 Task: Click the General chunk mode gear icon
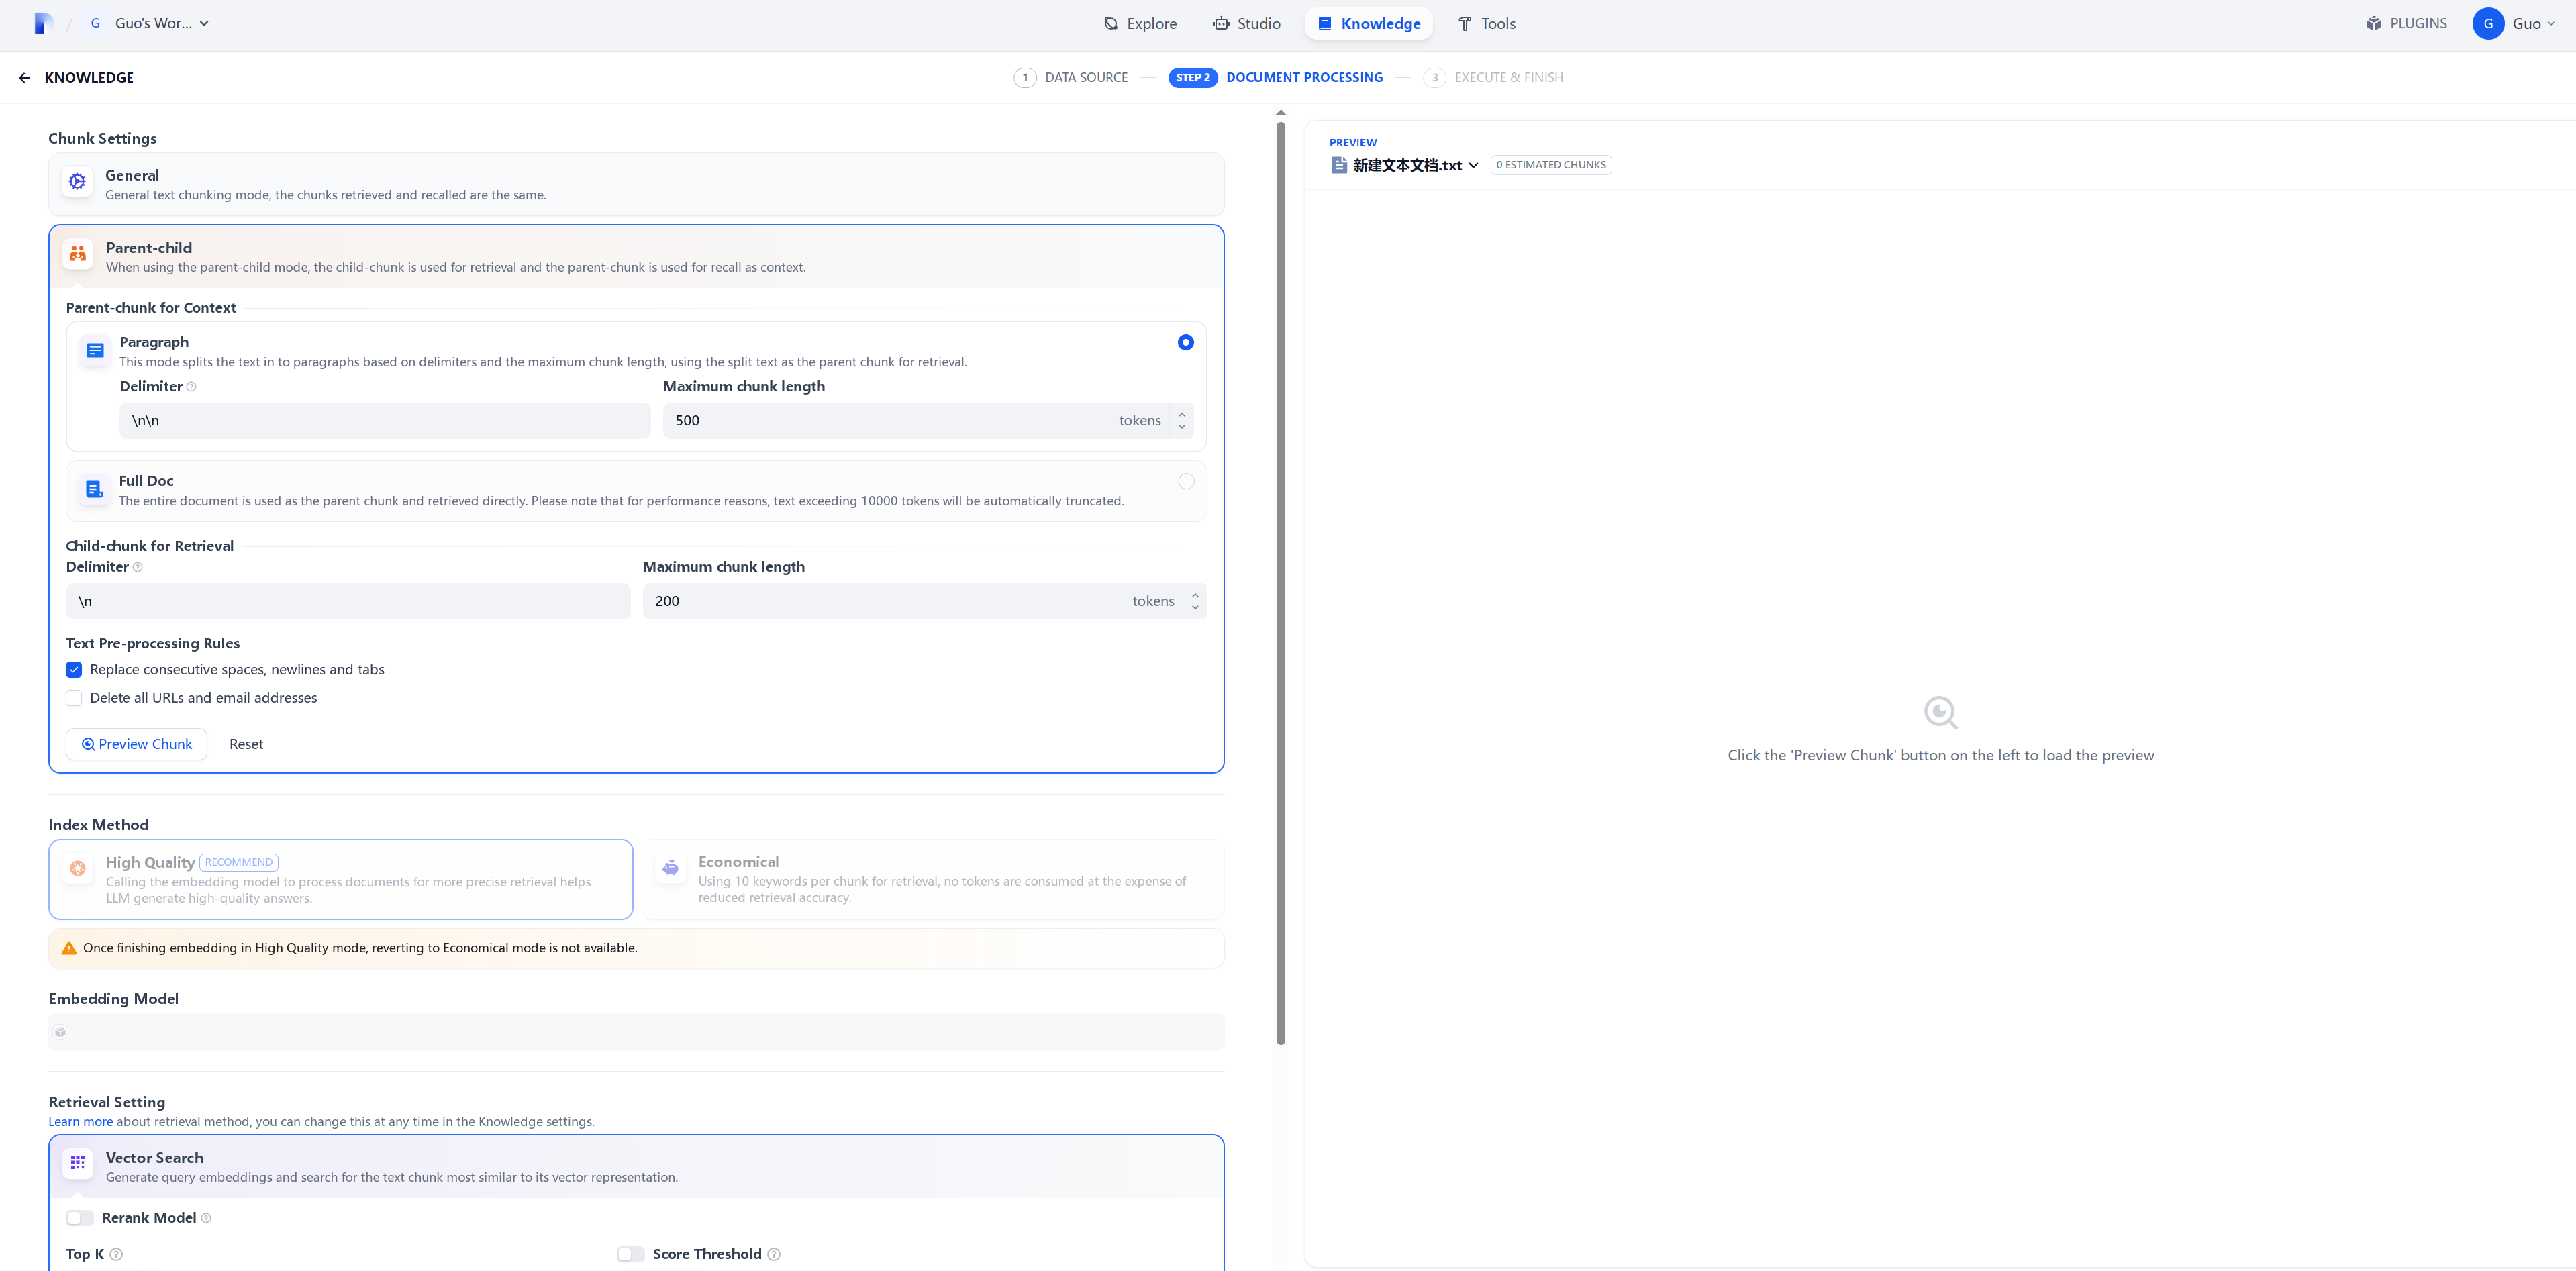(x=77, y=182)
